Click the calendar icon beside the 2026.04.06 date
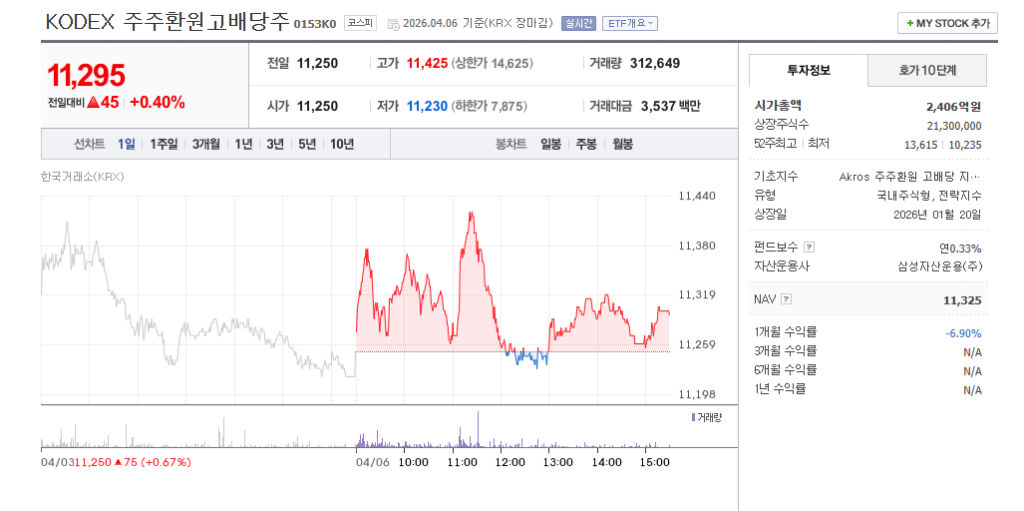Viewport: 1024px width, 511px height. (x=393, y=23)
